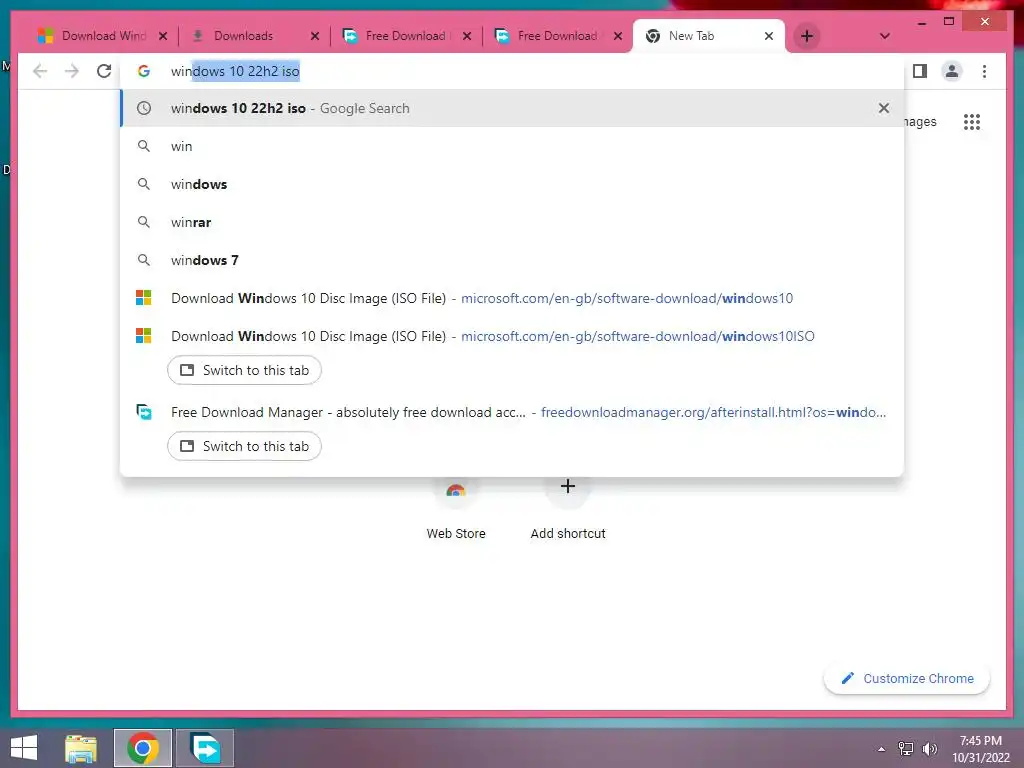Viewport: 1024px width, 768px height.
Task: Close the first Free Download tab
Action: pyautogui.click(x=467, y=36)
